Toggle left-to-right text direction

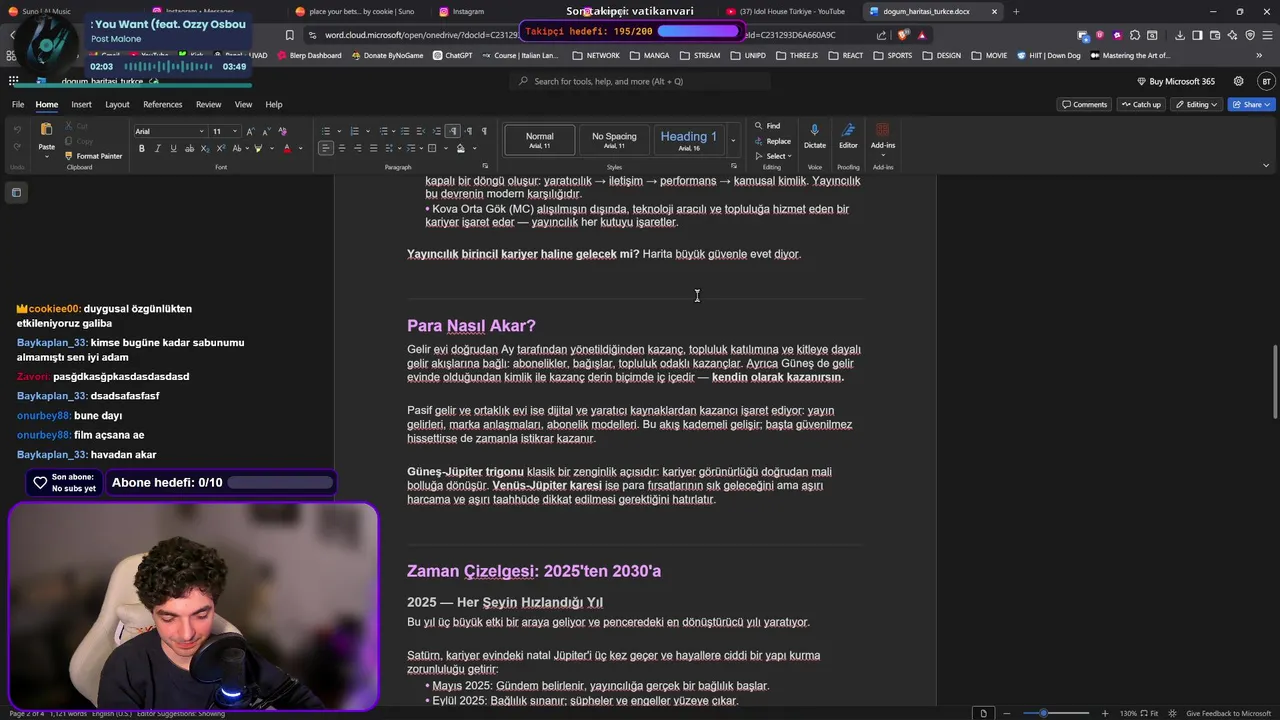tap(453, 131)
